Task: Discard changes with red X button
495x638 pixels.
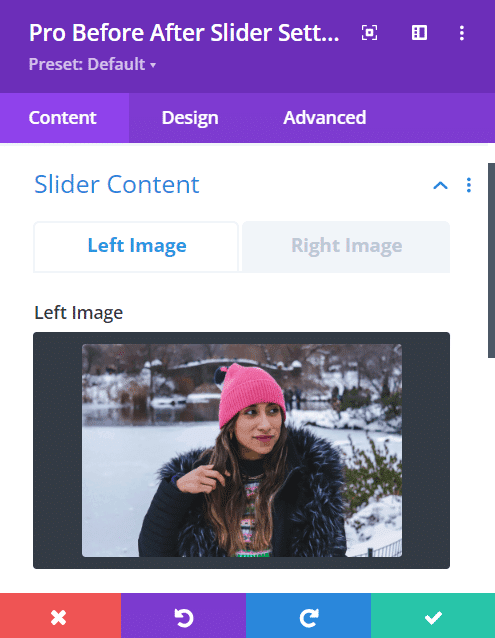Action: [60, 616]
